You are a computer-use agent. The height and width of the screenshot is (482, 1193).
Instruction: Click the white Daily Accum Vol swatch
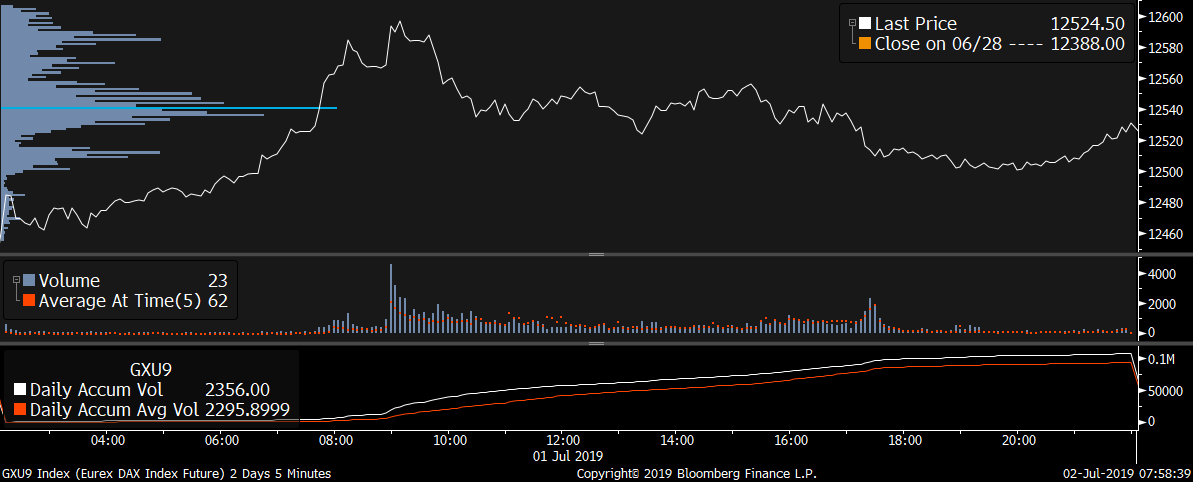[x=21, y=390]
